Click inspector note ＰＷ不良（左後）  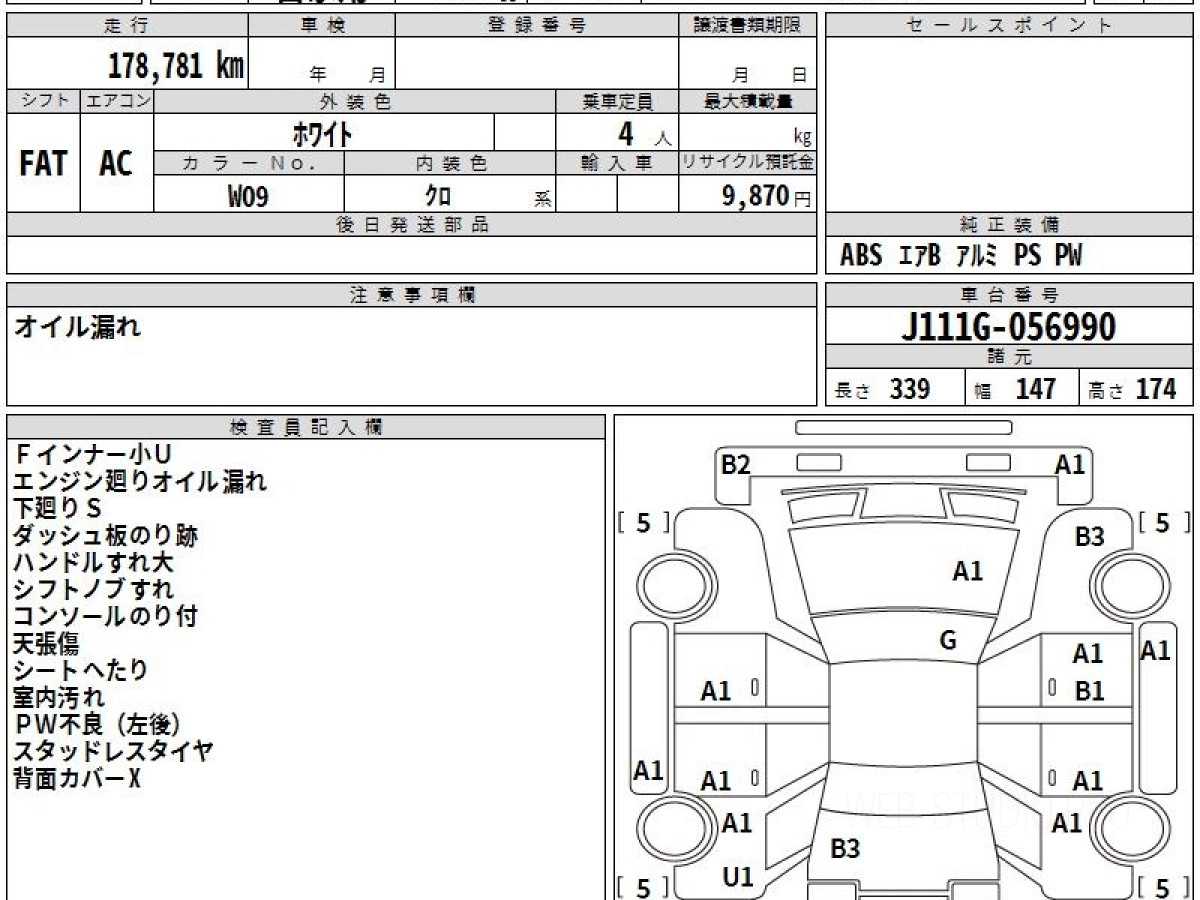[x=98, y=724]
